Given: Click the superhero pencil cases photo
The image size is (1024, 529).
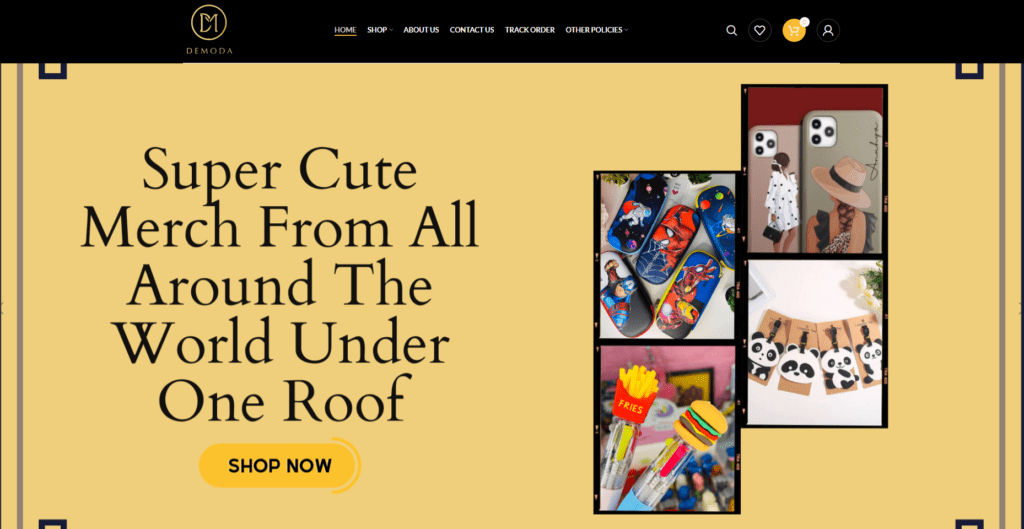Looking at the screenshot, I should pos(667,255).
